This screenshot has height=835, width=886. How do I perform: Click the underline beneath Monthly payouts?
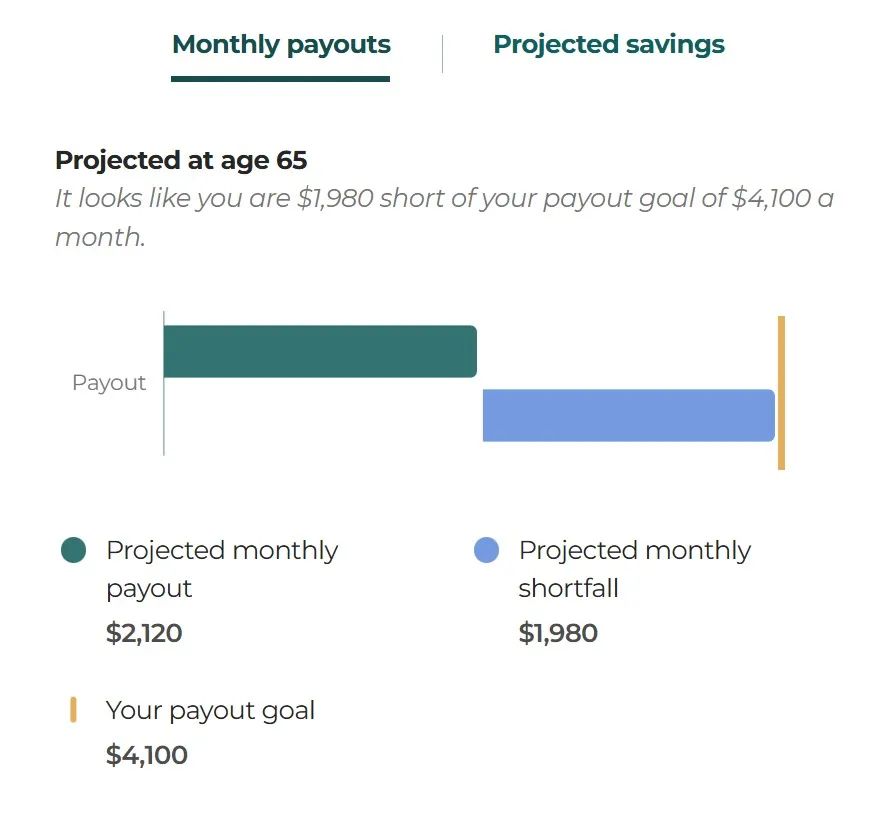(280, 79)
